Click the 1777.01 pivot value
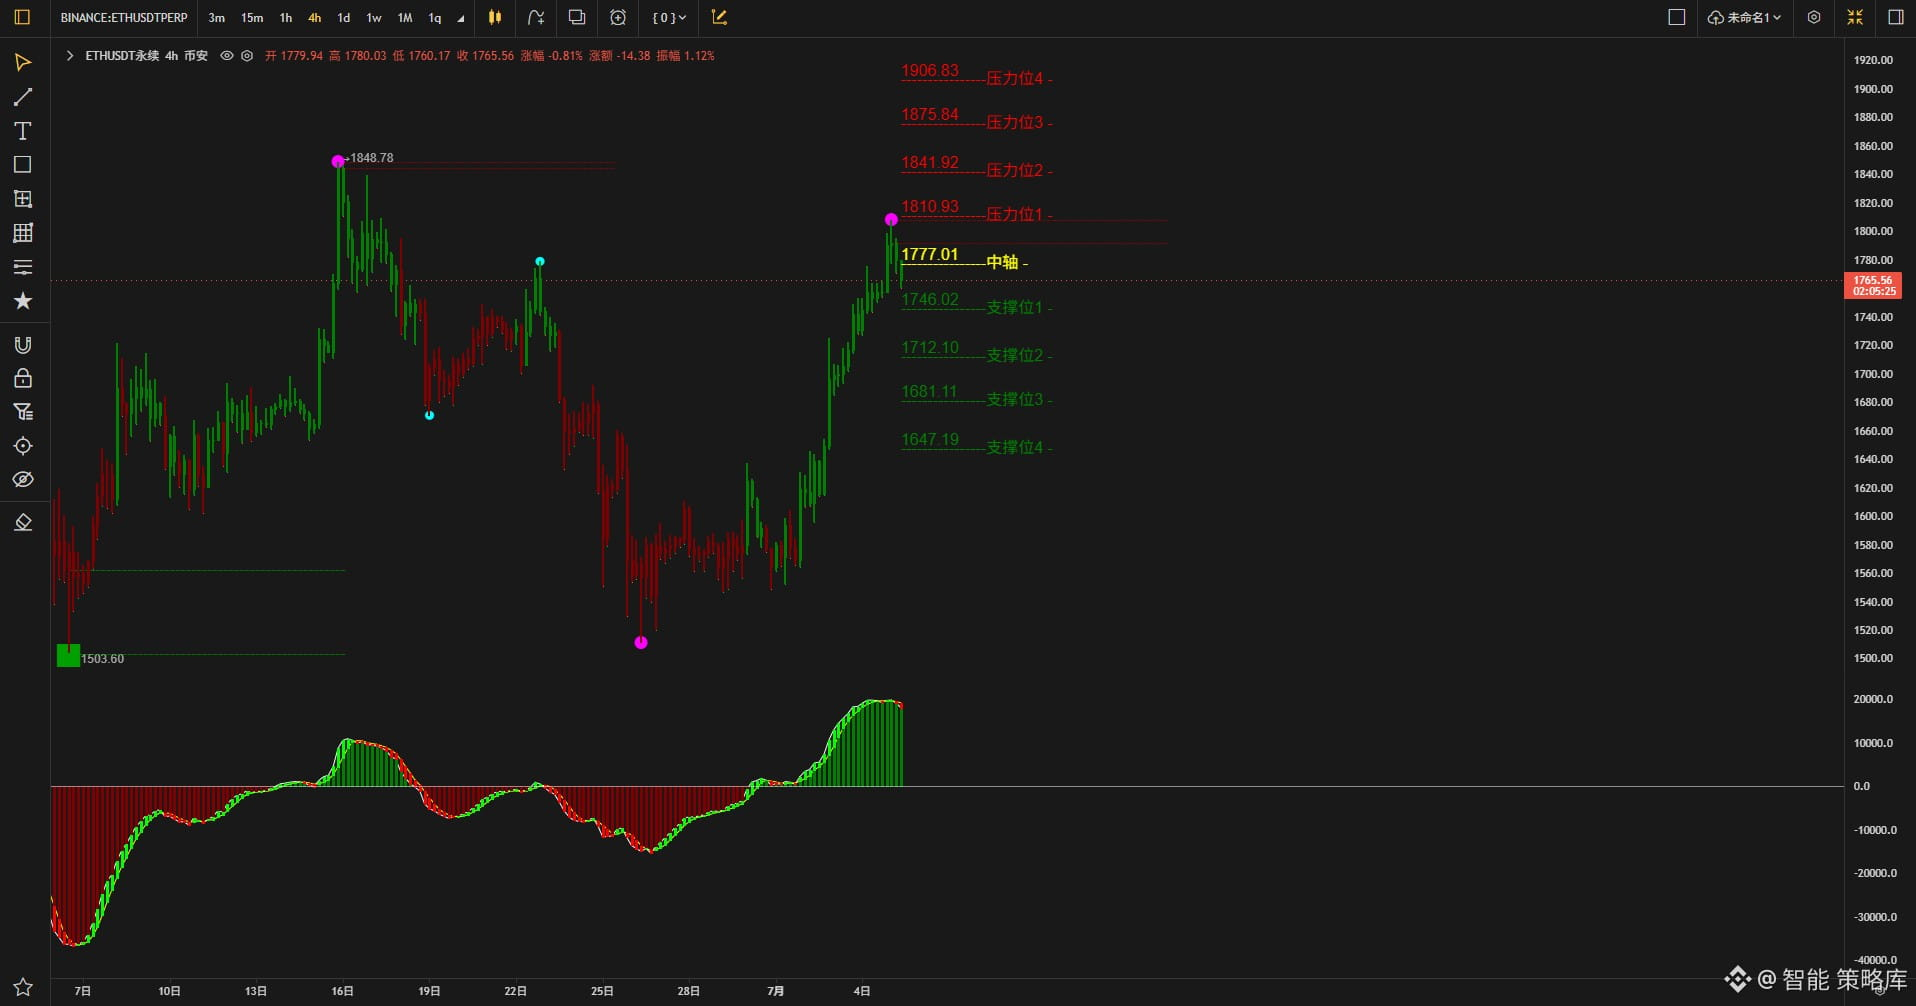Image resolution: width=1916 pixels, height=1006 pixels. [x=930, y=255]
